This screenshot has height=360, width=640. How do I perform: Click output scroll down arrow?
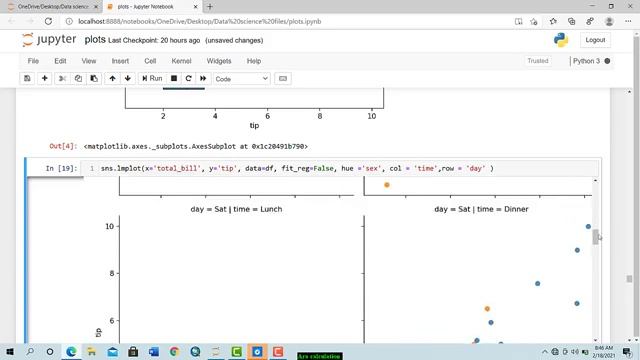(x=596, y=340)
